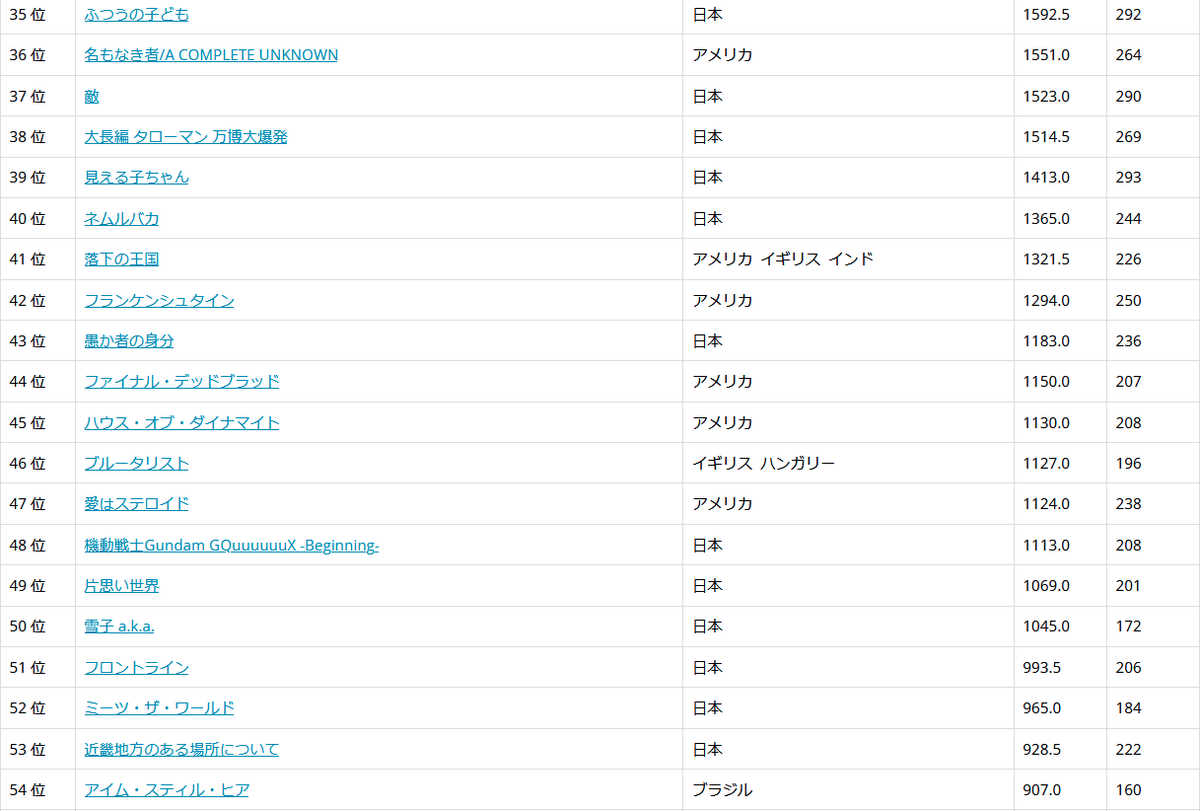Image resolution: width=1200 pixels, height=811 pixels.
Task: Open ハウス・オブ・ダイナマイト link
Action: [x=182, y=422]
